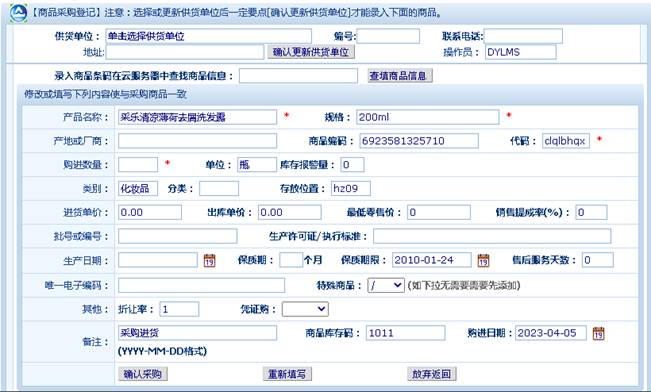The image size is (651, 392).
Task: Click the 备注 field showing 采购进货
Action: (x=197, y=333)
